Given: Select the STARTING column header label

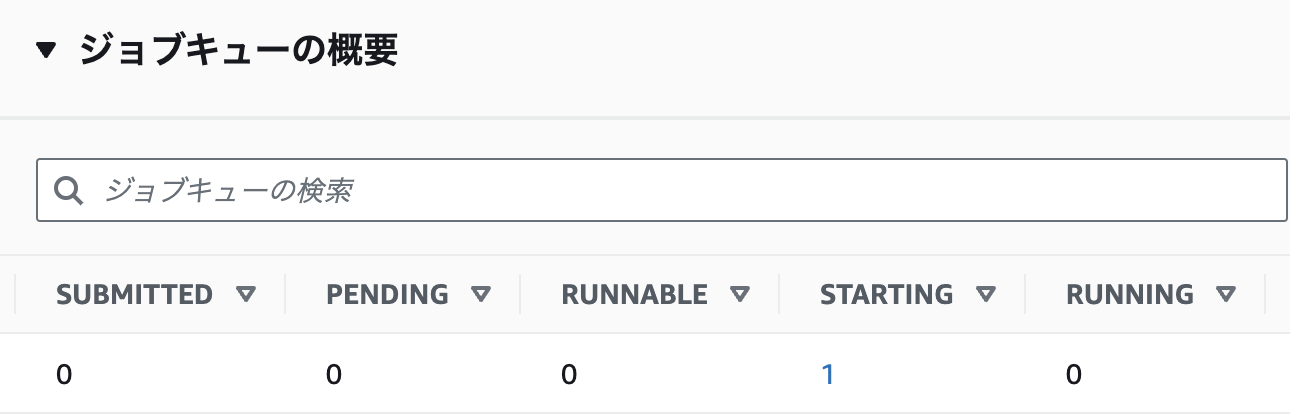Looking at the screenshot, I should (x=886, y=294).
